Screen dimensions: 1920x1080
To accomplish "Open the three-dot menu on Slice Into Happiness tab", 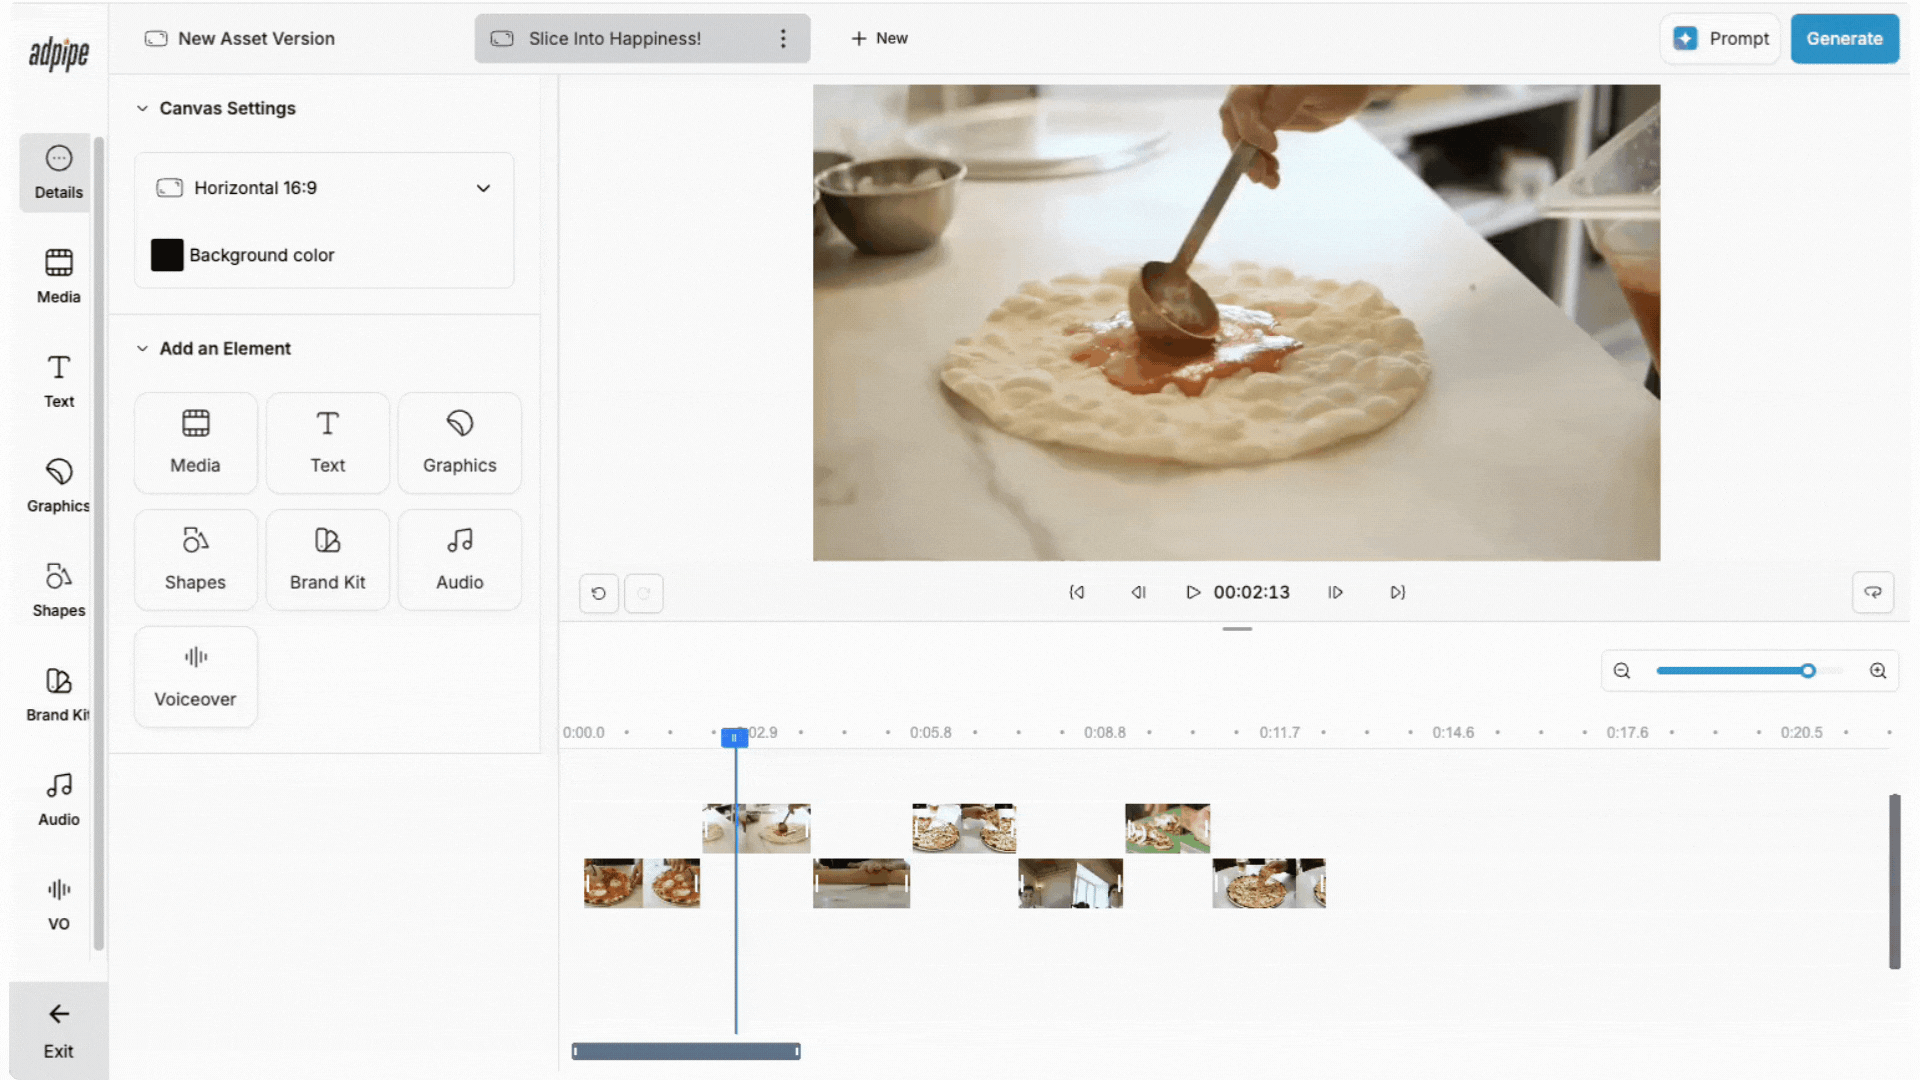I will click(x=783, y=38).
